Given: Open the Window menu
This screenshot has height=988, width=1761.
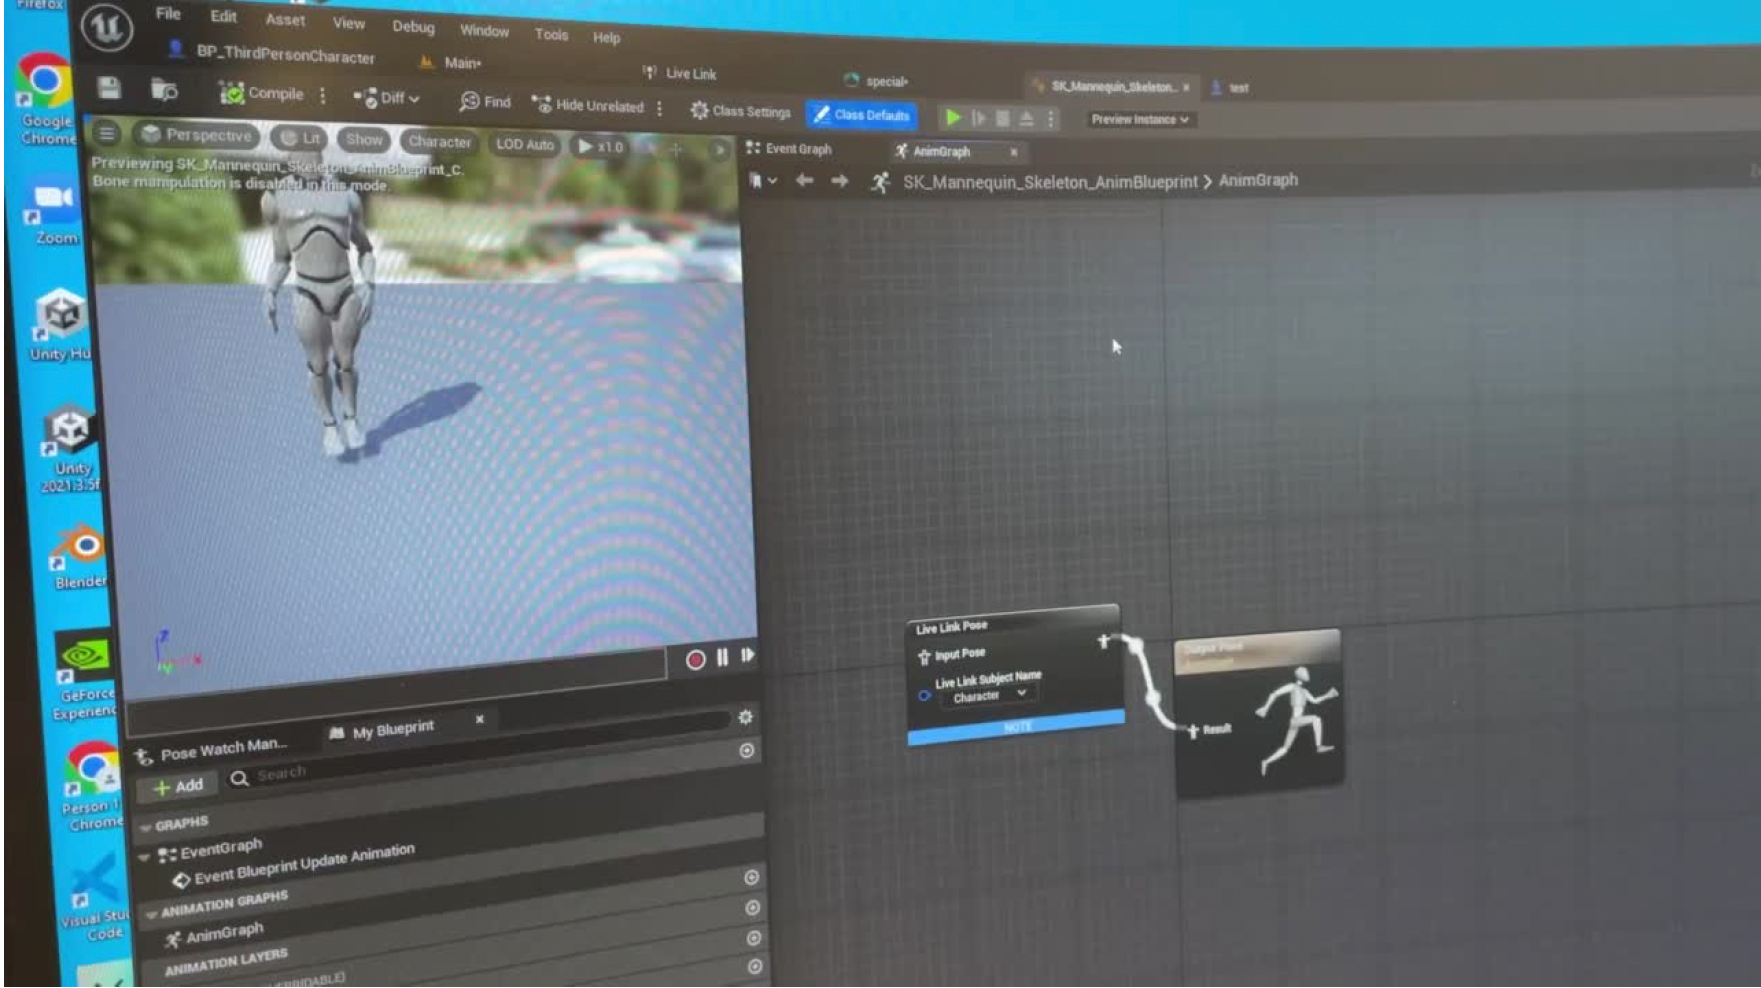Looking at the screenshot, I should pos(484,31).
